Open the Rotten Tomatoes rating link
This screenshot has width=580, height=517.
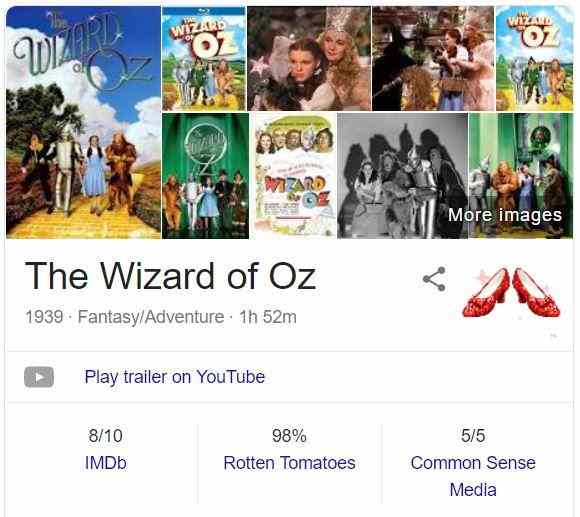point(289,463)
